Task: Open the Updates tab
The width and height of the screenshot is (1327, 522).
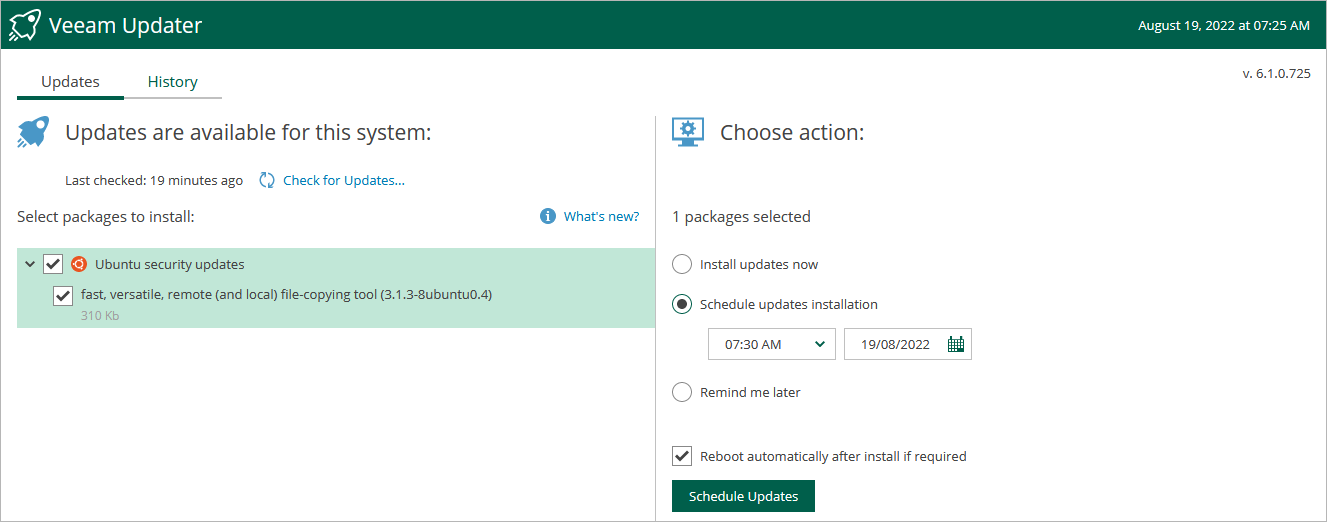Action: pyautogui.click(x=70, y=82)
